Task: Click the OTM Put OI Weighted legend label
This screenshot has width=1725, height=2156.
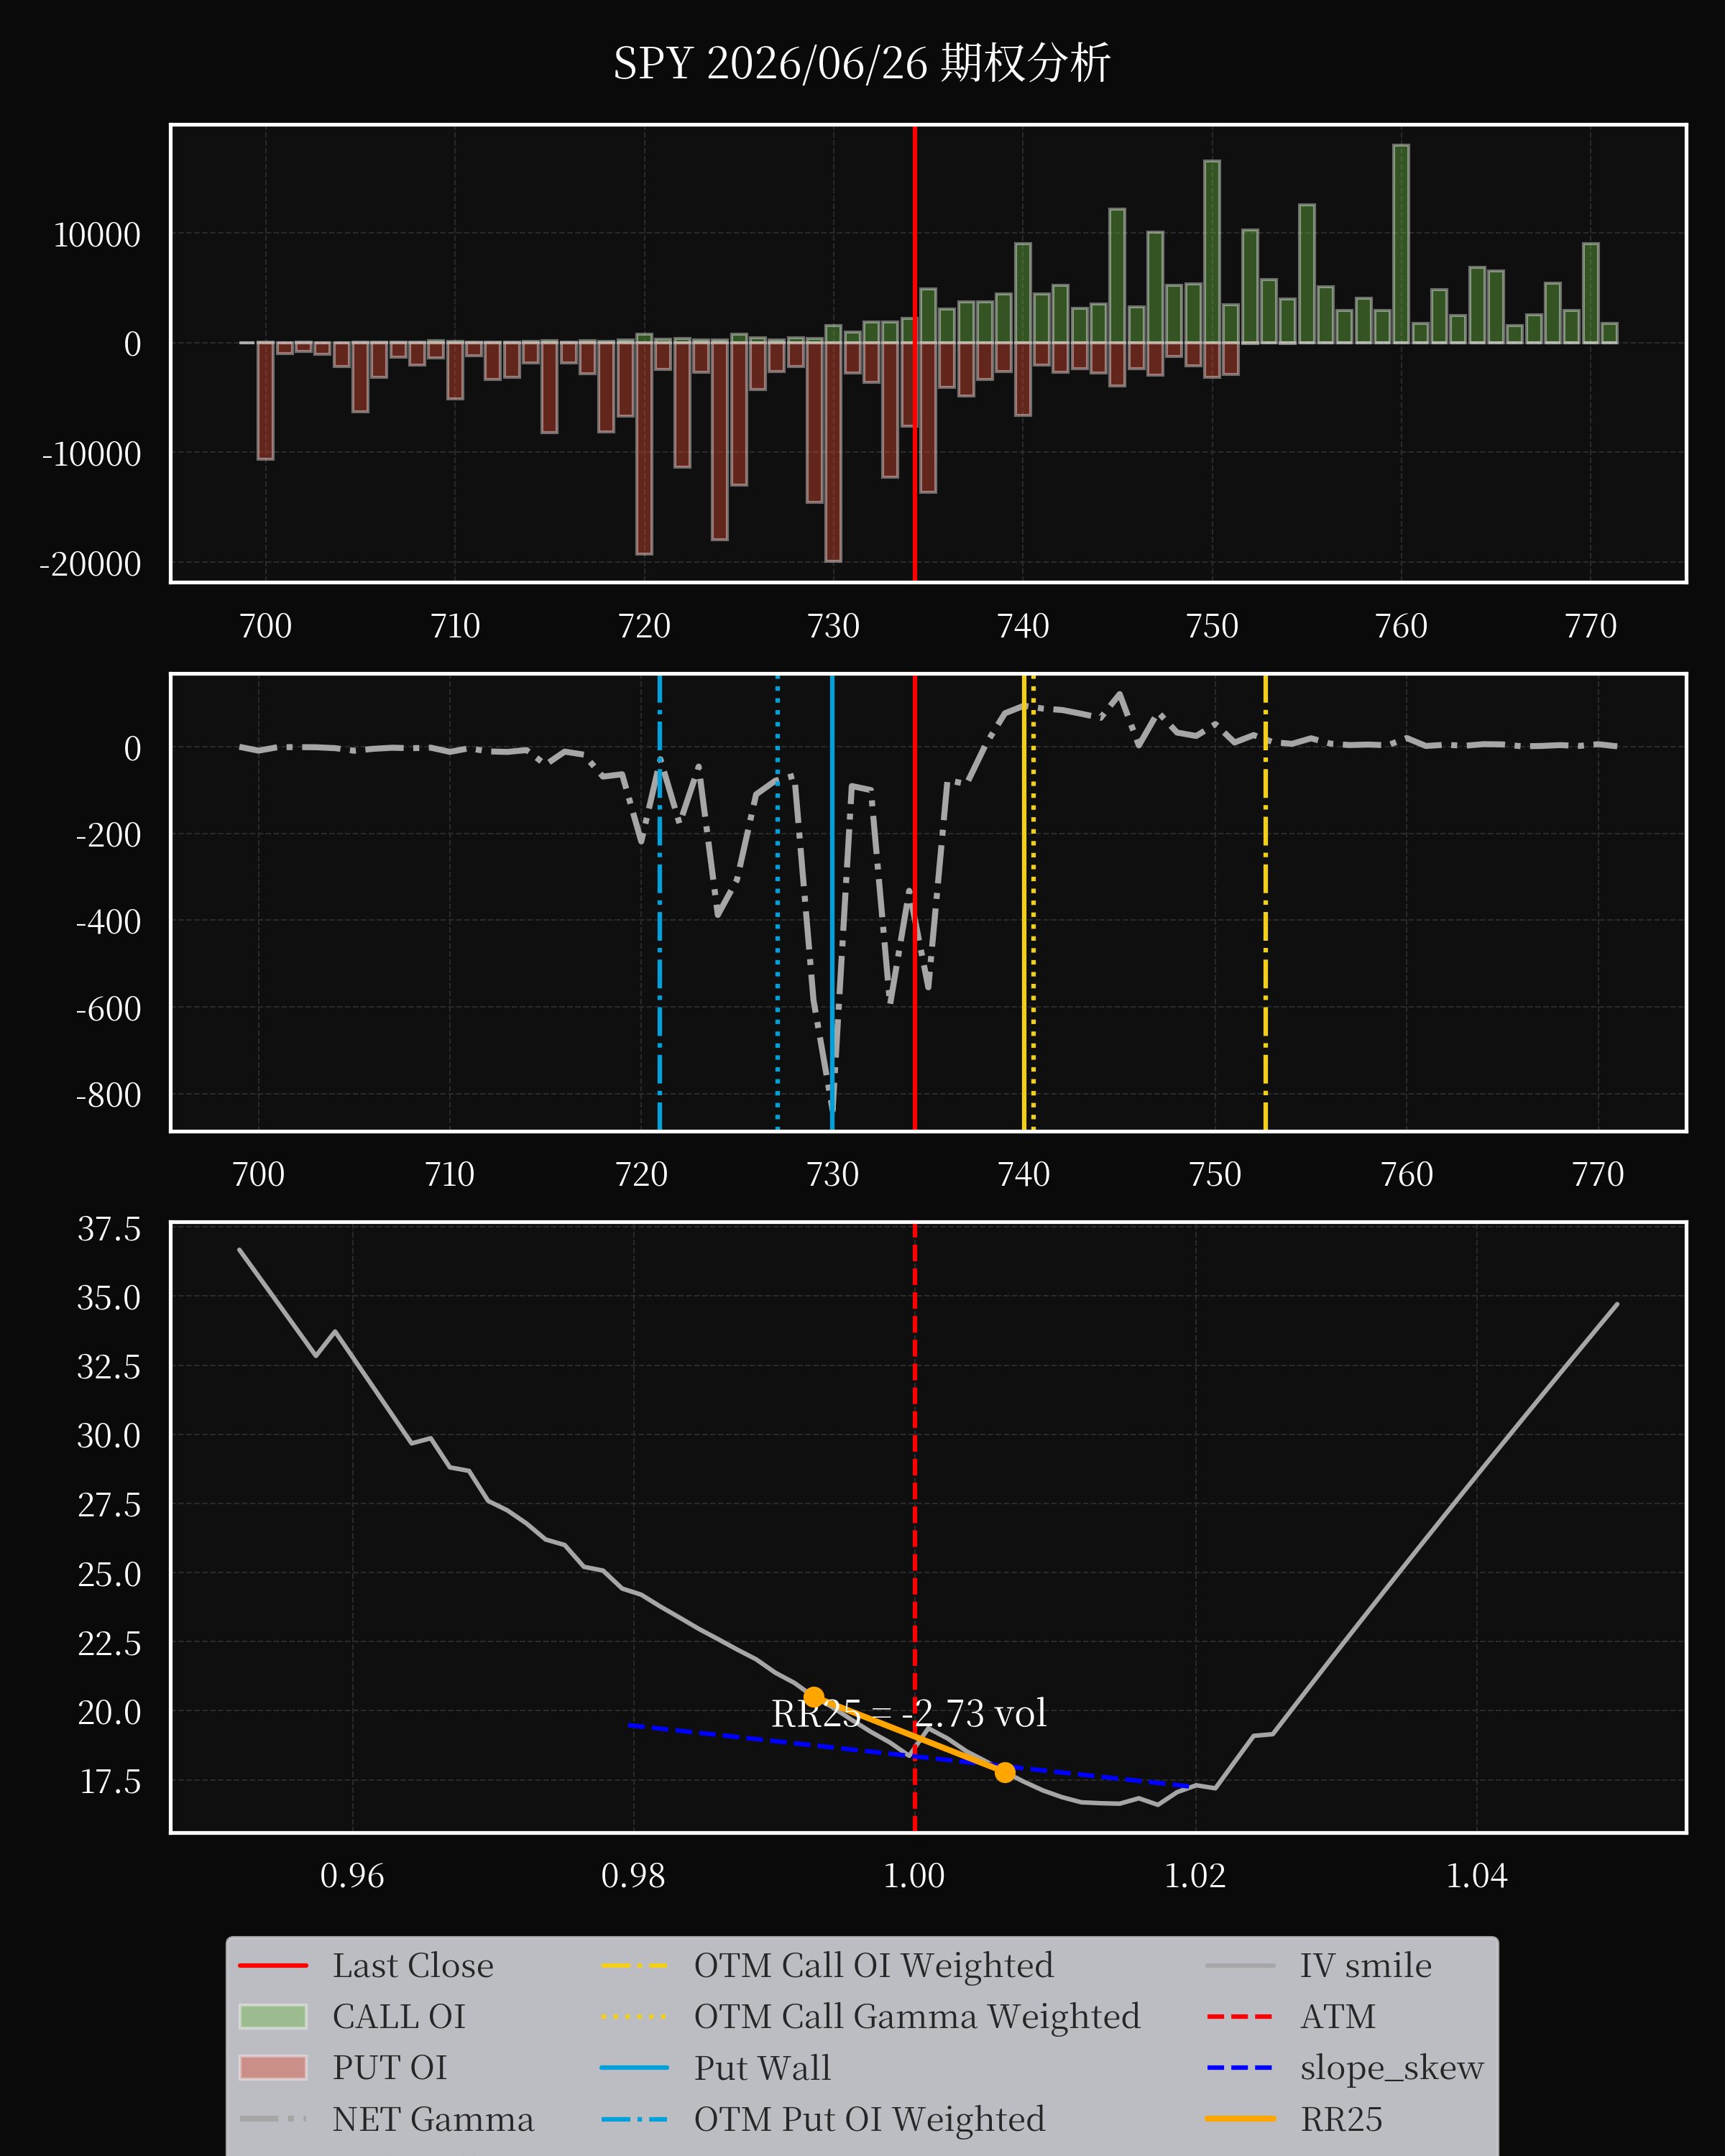Action: coord(870,2119)
